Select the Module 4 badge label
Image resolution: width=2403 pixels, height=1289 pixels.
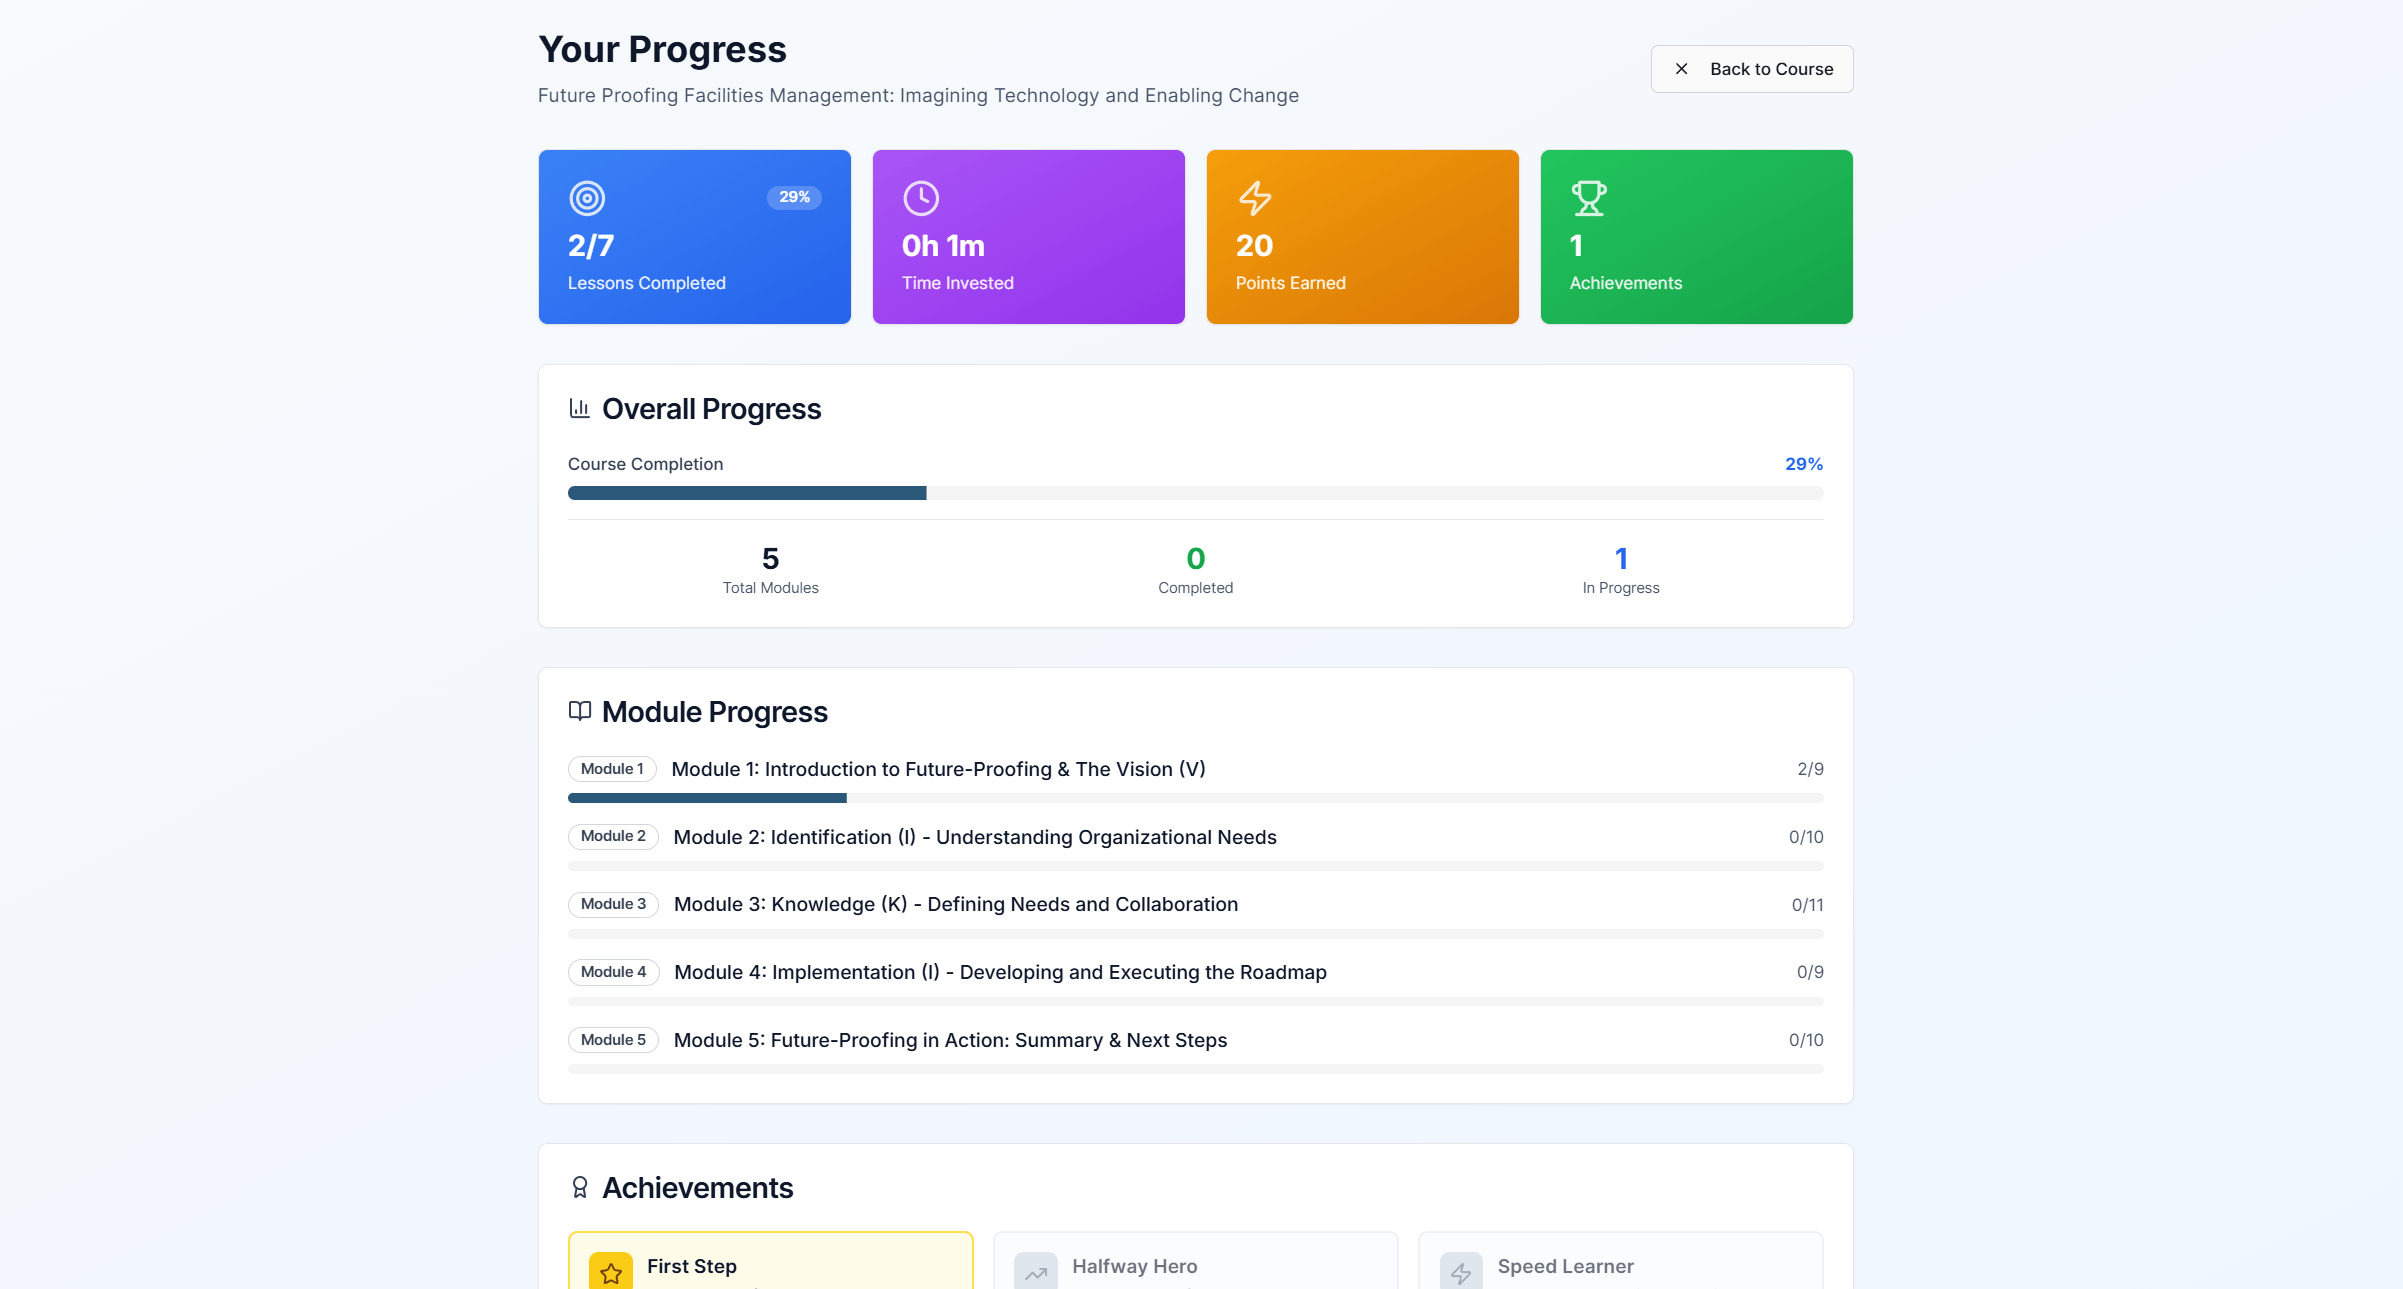pyautogui.click(x=613, y=972)
